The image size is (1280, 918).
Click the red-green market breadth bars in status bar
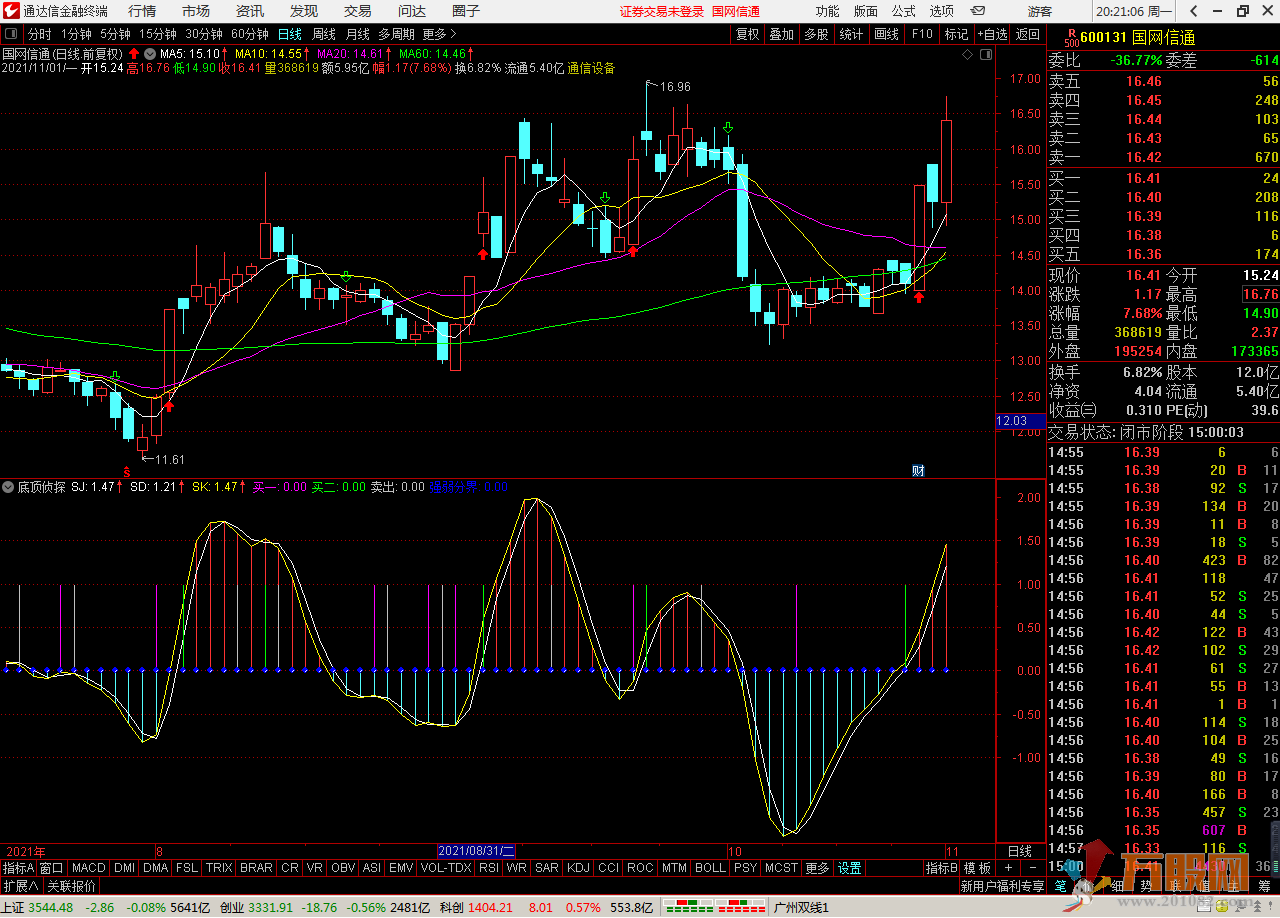(x=714, y=907)
